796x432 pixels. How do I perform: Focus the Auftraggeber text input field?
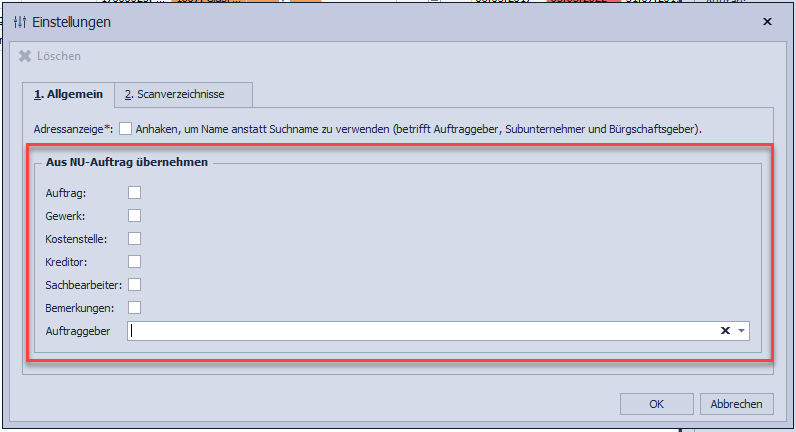point(420,331)
